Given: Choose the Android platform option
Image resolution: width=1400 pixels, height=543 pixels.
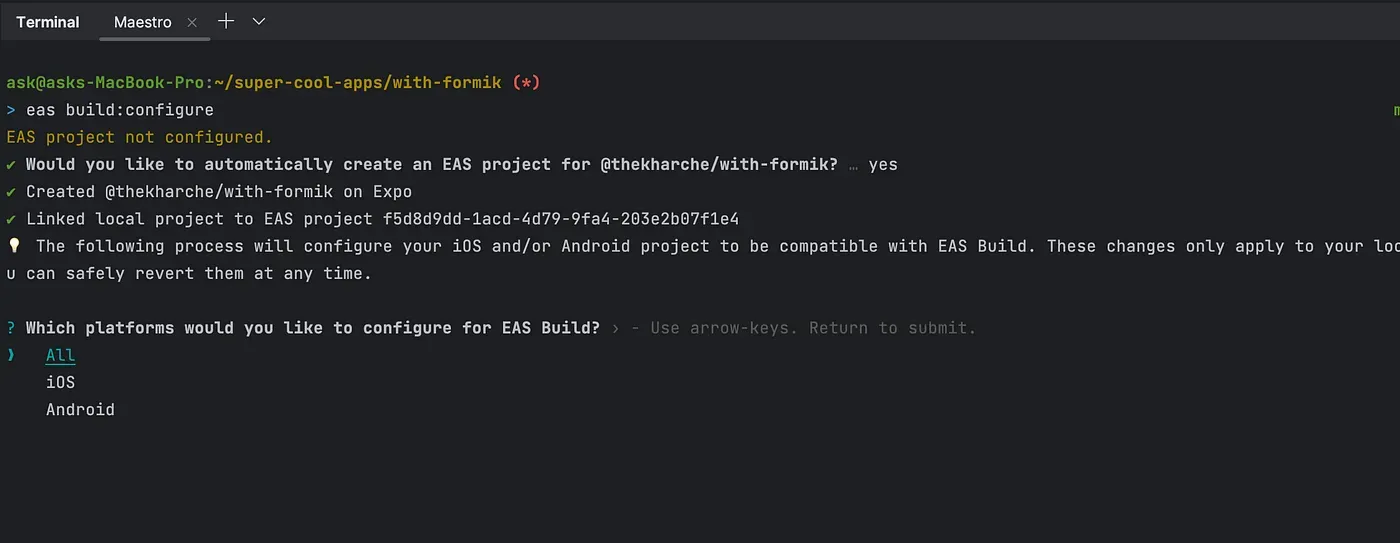Looking at the screenshot, I should tap(80, 409).
